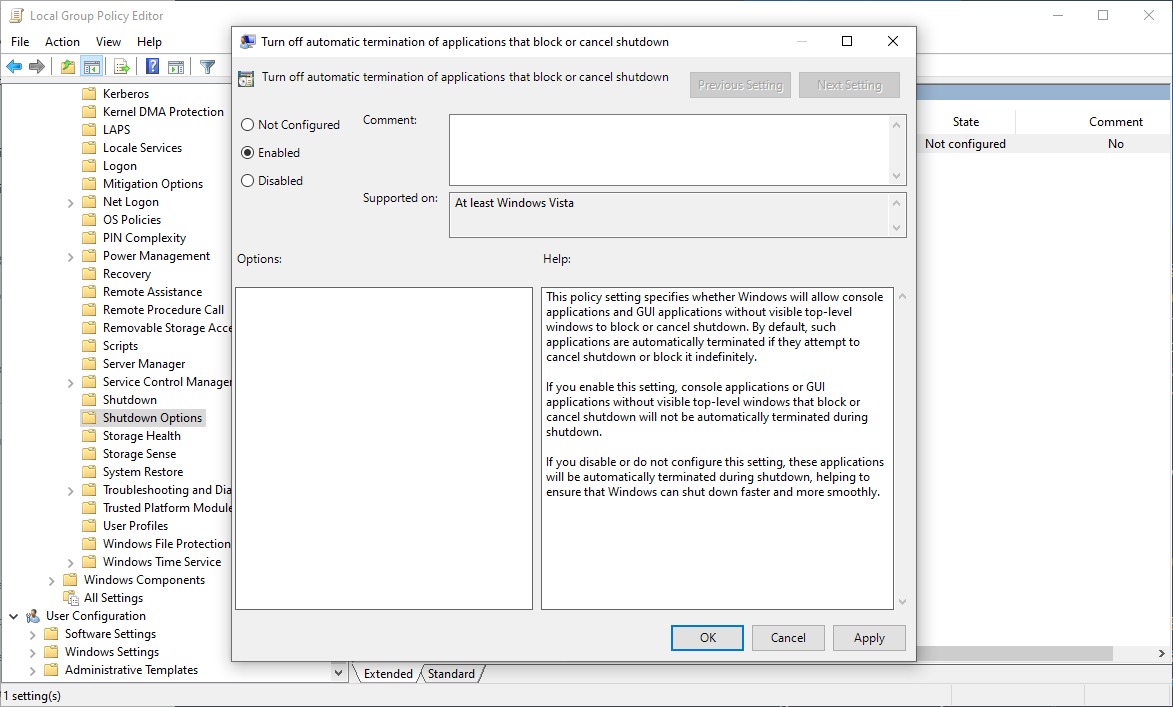
Task: Expand the Net Logon tree node
Action: click(x=70, y=202)
